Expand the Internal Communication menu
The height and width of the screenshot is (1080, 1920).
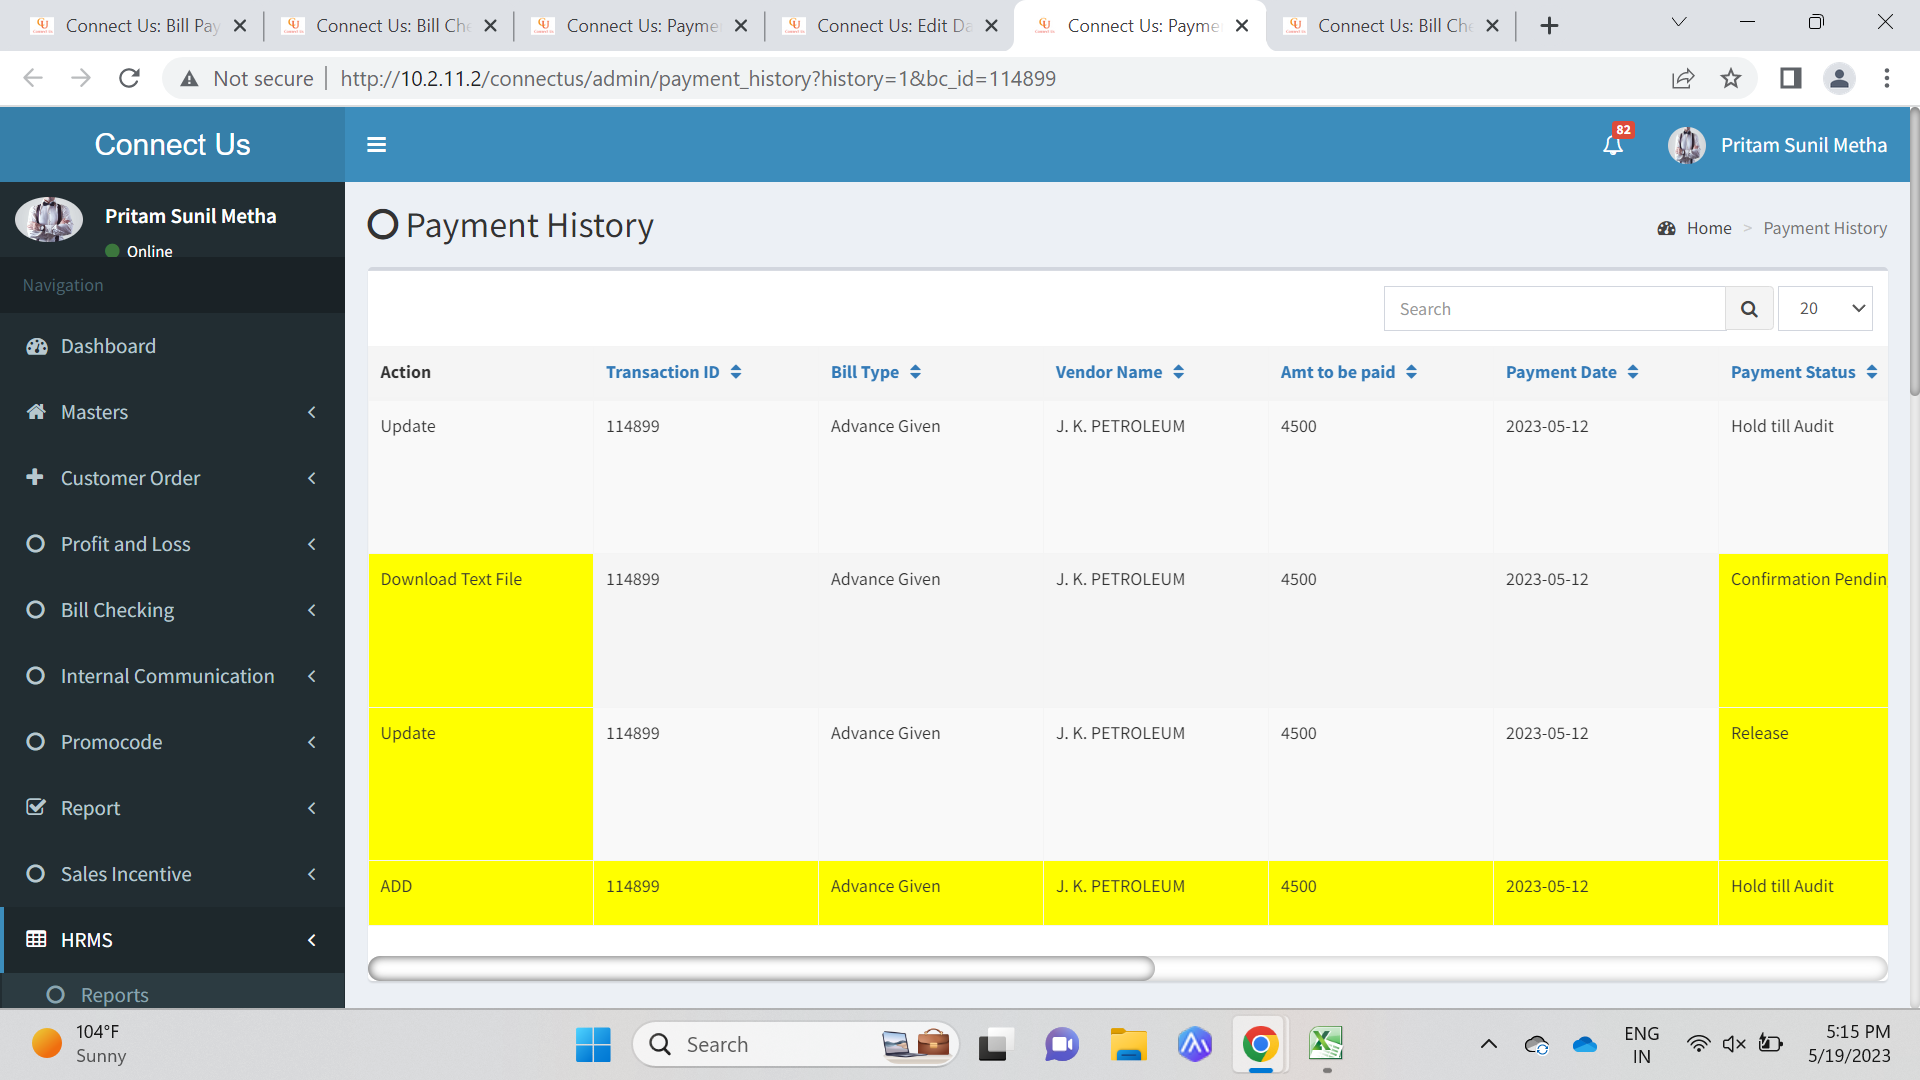pos(172,676)
